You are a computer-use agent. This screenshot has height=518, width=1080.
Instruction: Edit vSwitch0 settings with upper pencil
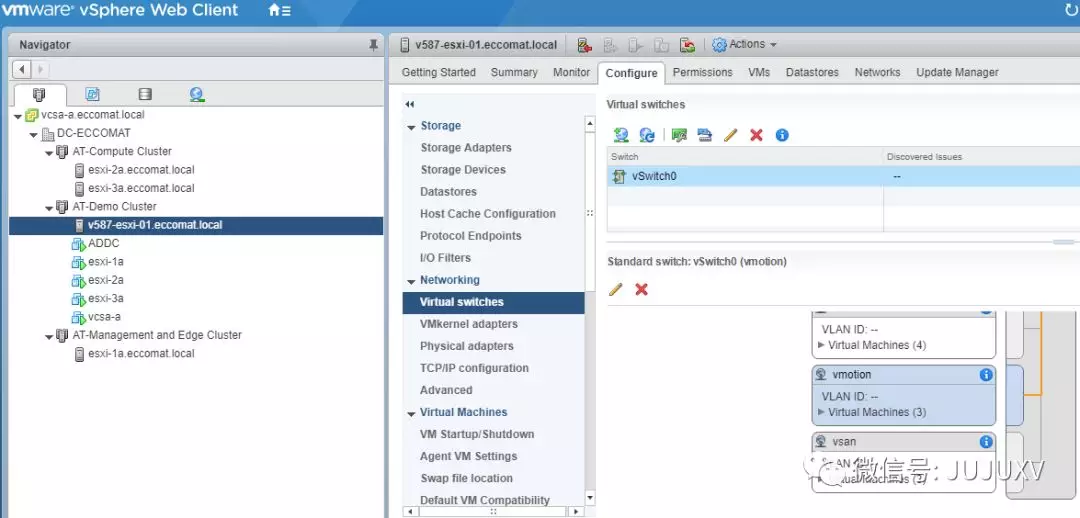[x=730, y=135]
